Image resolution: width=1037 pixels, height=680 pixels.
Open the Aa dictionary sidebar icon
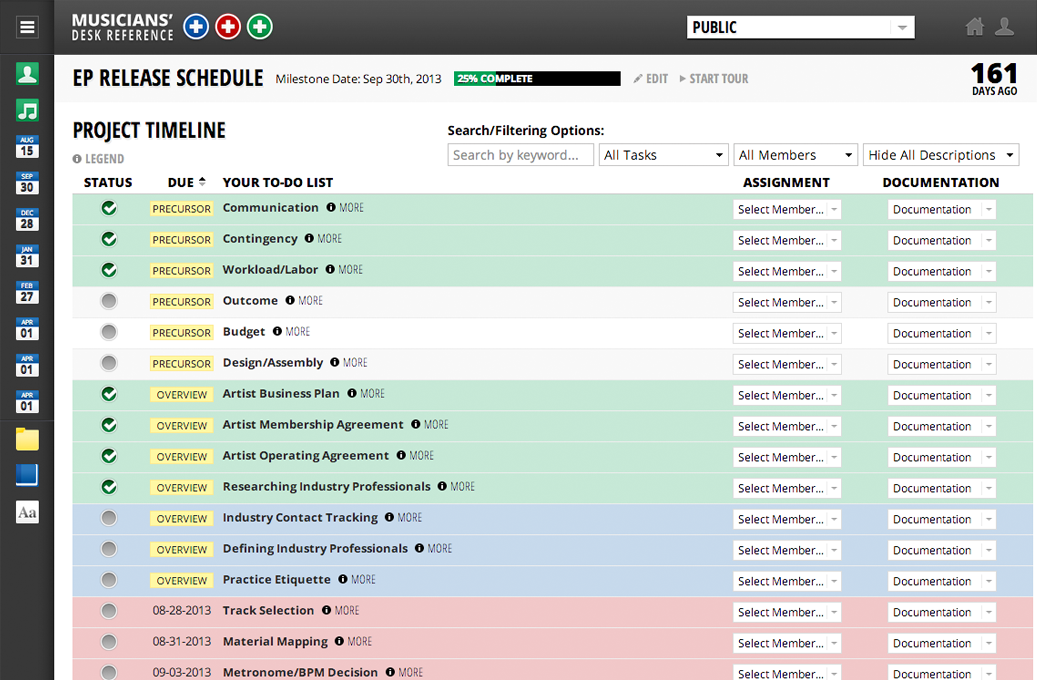[x=27, y=512]
